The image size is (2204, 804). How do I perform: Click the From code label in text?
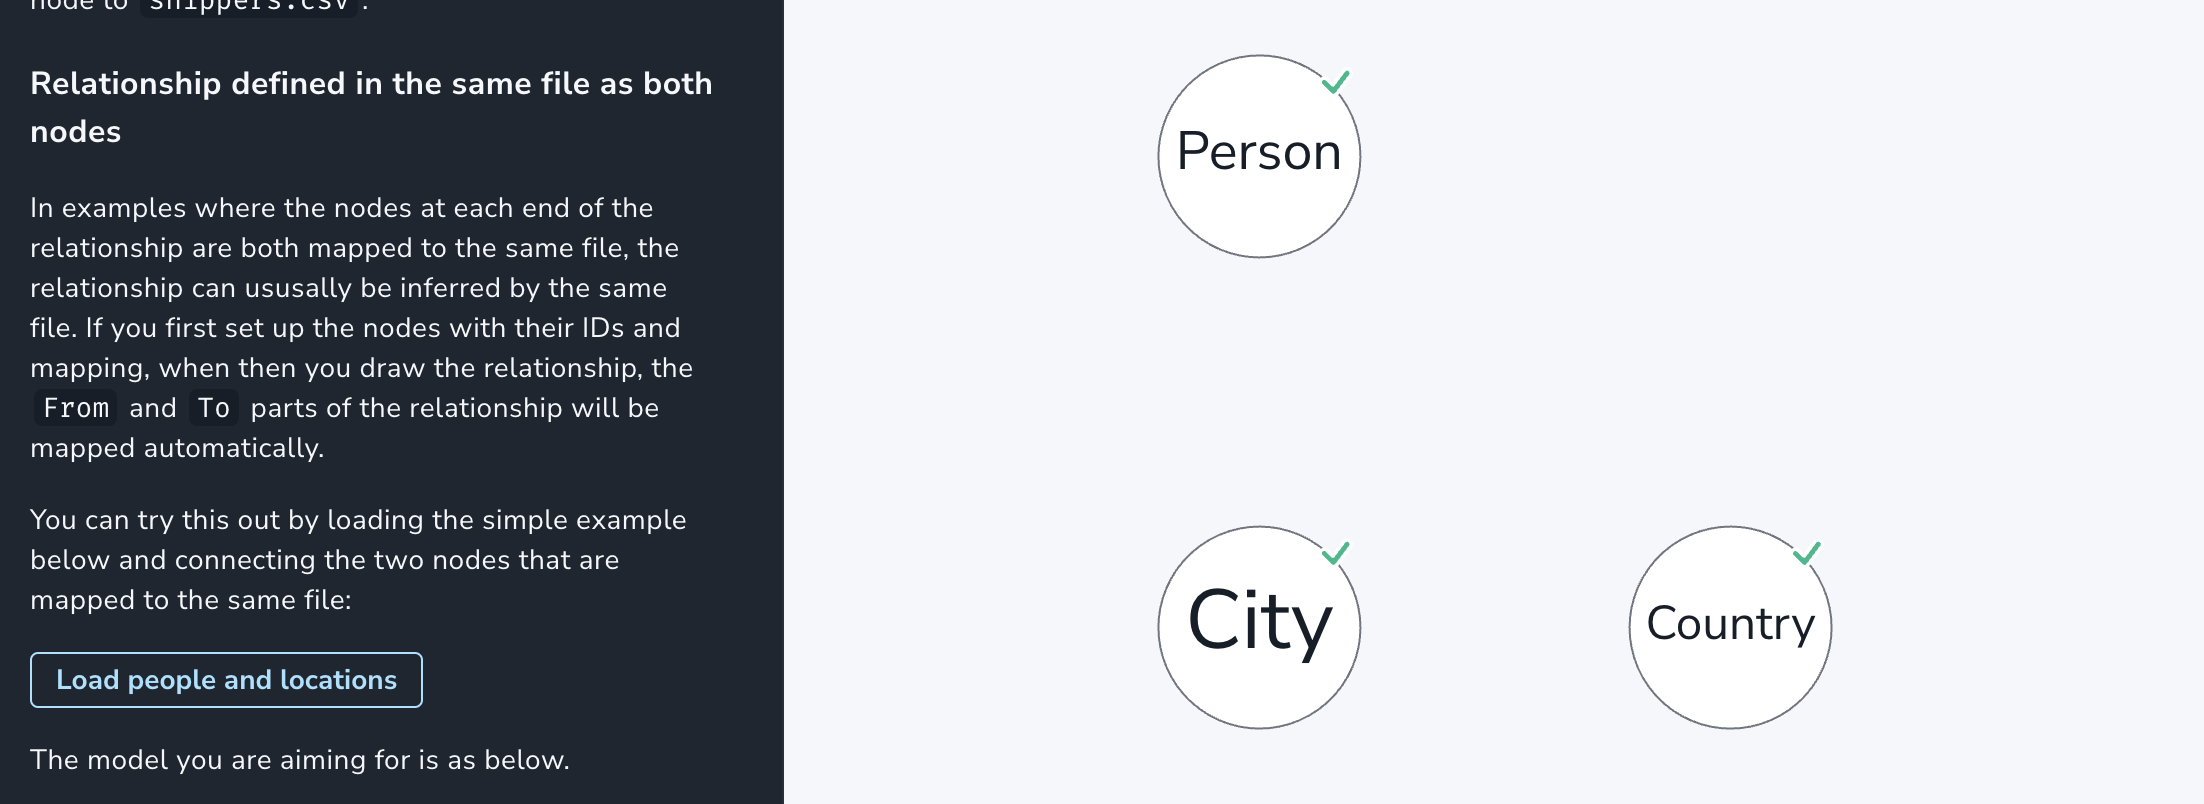click(x=76, y=408)
